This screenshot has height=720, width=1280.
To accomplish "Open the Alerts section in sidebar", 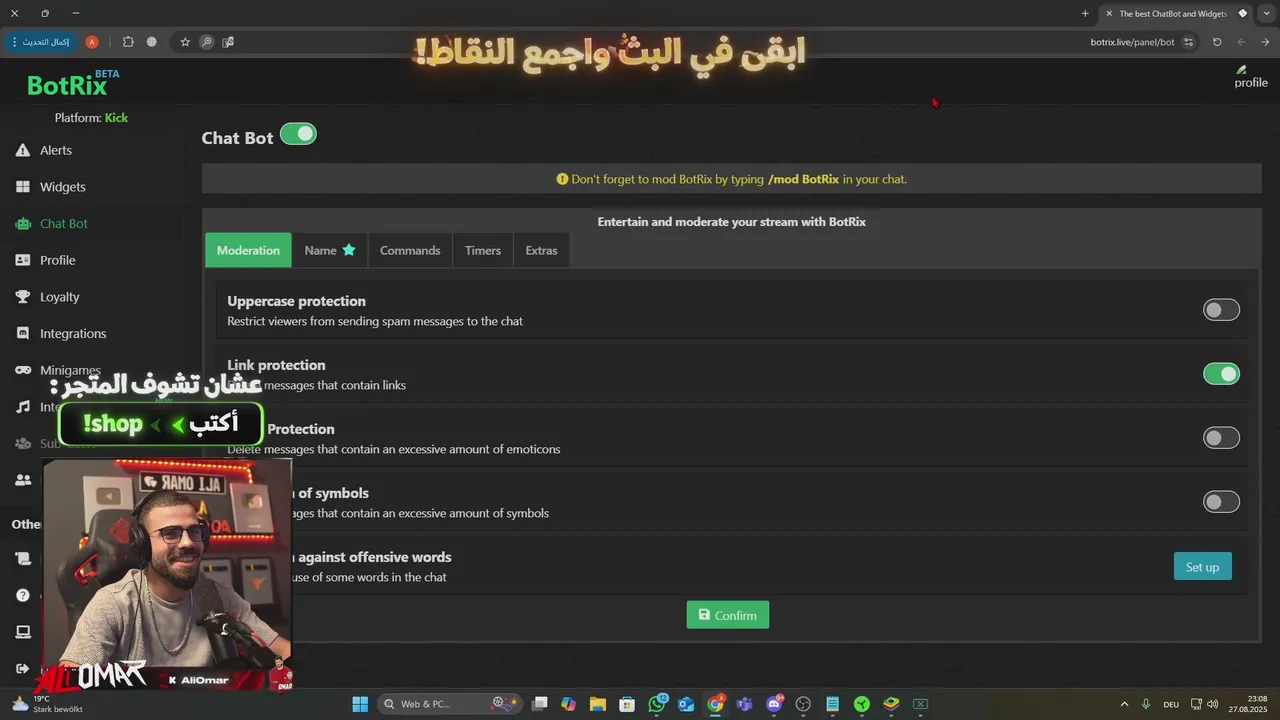I will (55, 150).
